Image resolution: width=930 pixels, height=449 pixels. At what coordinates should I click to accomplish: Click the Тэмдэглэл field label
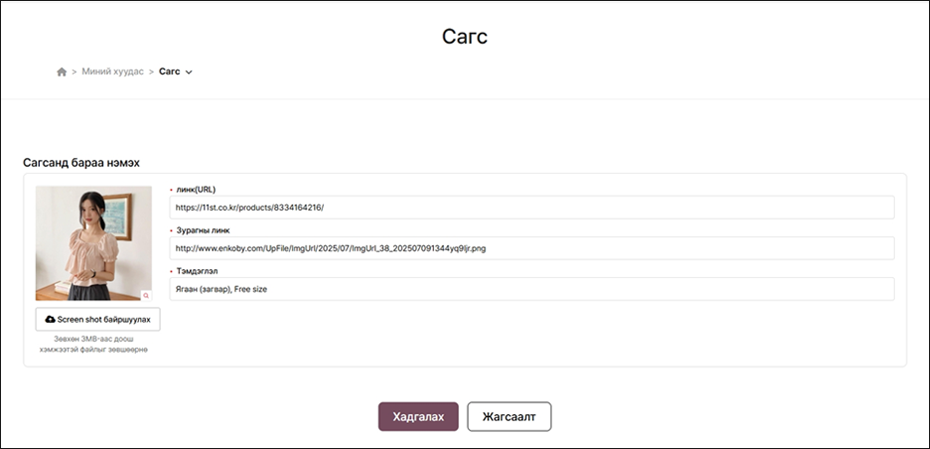click(198, 270)
